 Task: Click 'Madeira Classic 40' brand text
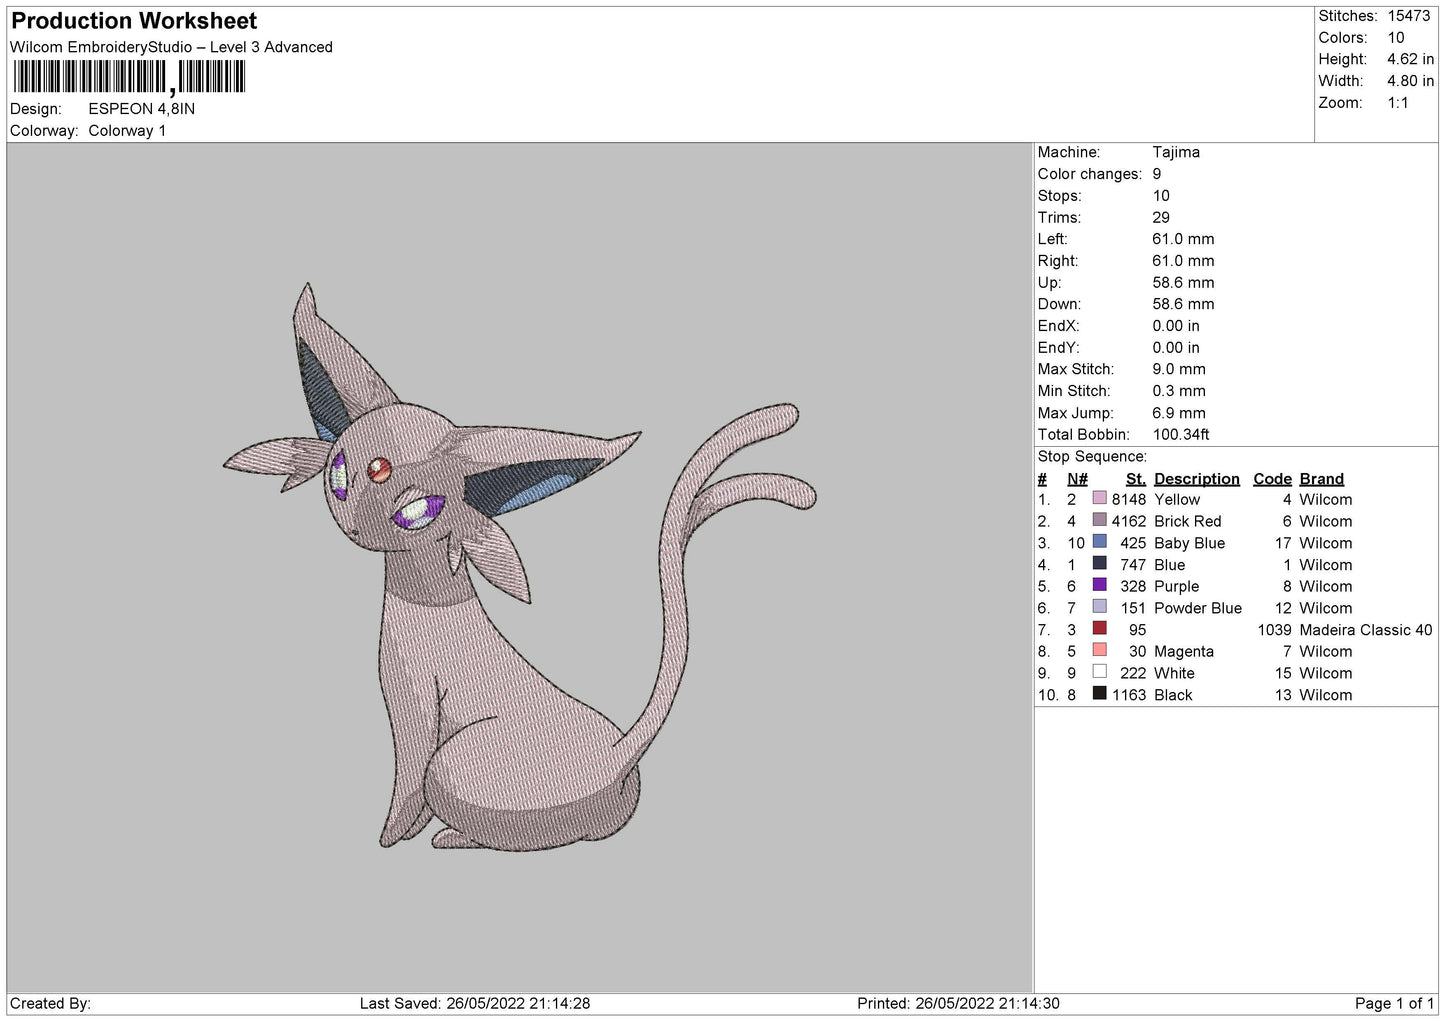1366,630
